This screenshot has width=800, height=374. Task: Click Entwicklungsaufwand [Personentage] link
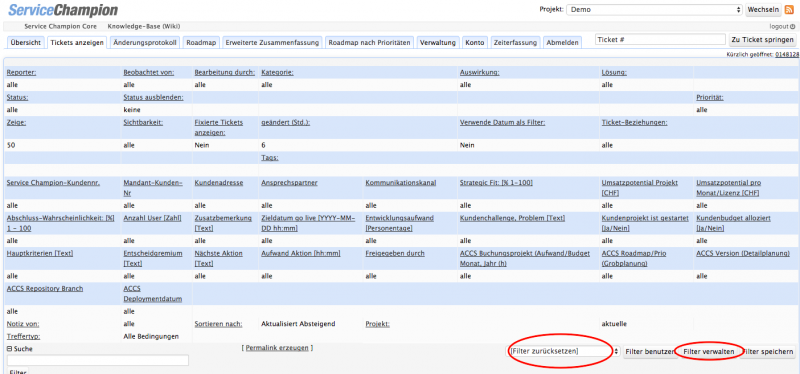[399, 223]
